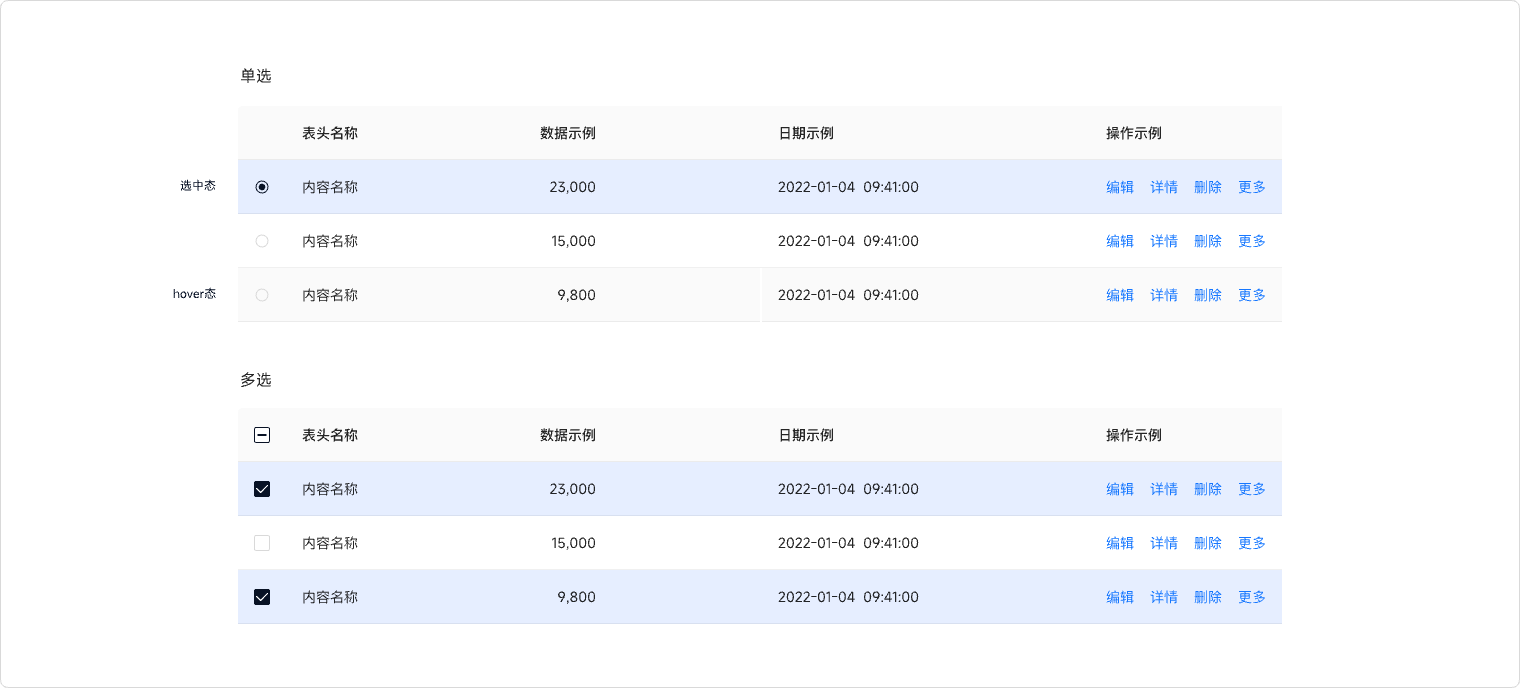1520x688 pixels.
Task: Click the selected radio button in 单选 23,000 row
Action: tap(262, 187)
